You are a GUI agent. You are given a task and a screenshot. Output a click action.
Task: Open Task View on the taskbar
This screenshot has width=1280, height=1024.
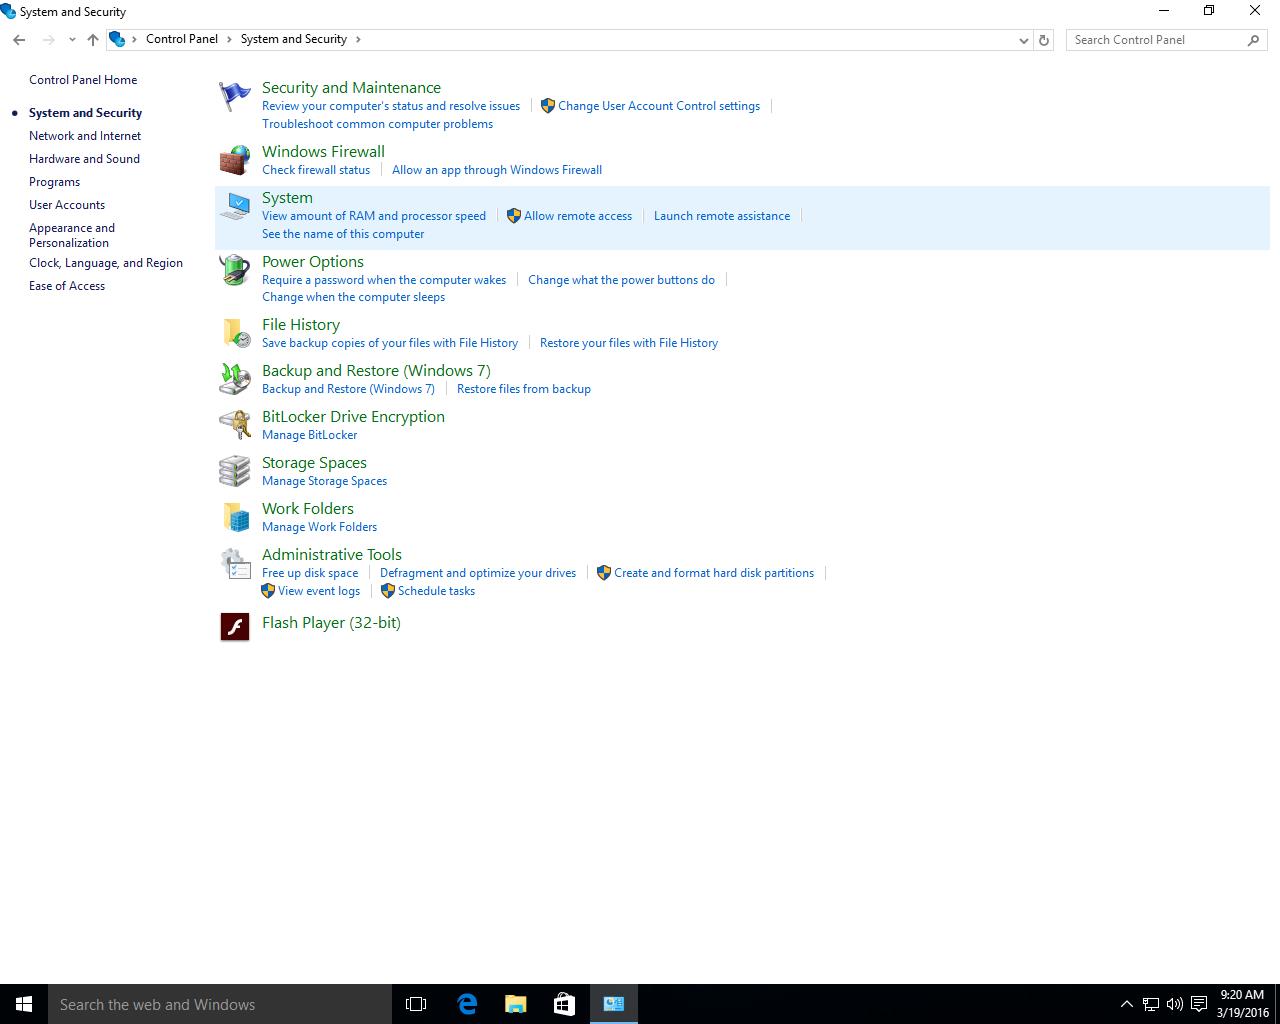(416, 1004)
